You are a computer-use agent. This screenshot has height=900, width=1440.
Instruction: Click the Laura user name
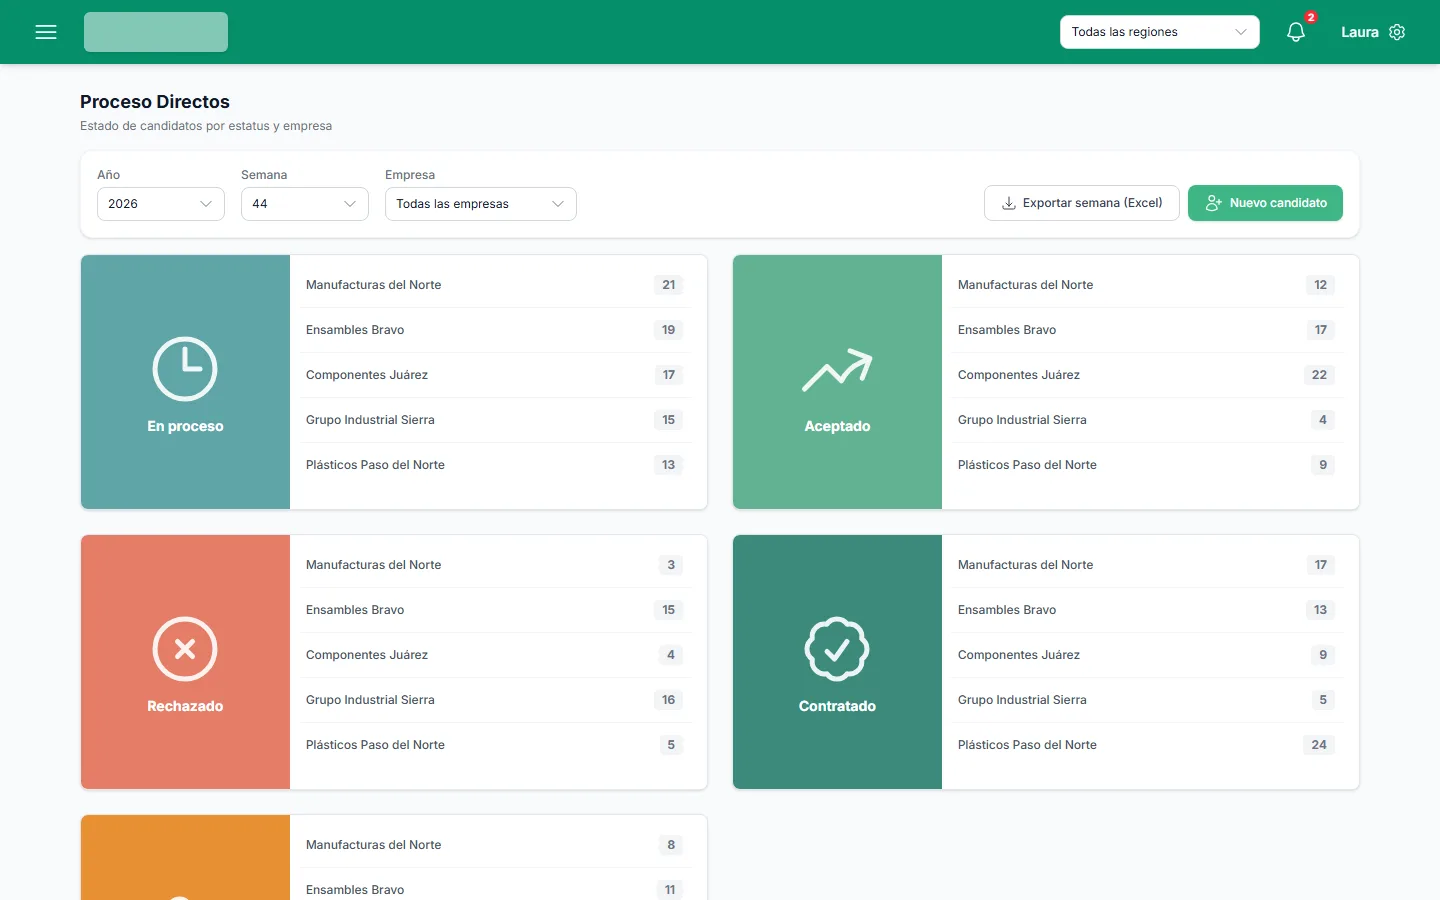1360,32
